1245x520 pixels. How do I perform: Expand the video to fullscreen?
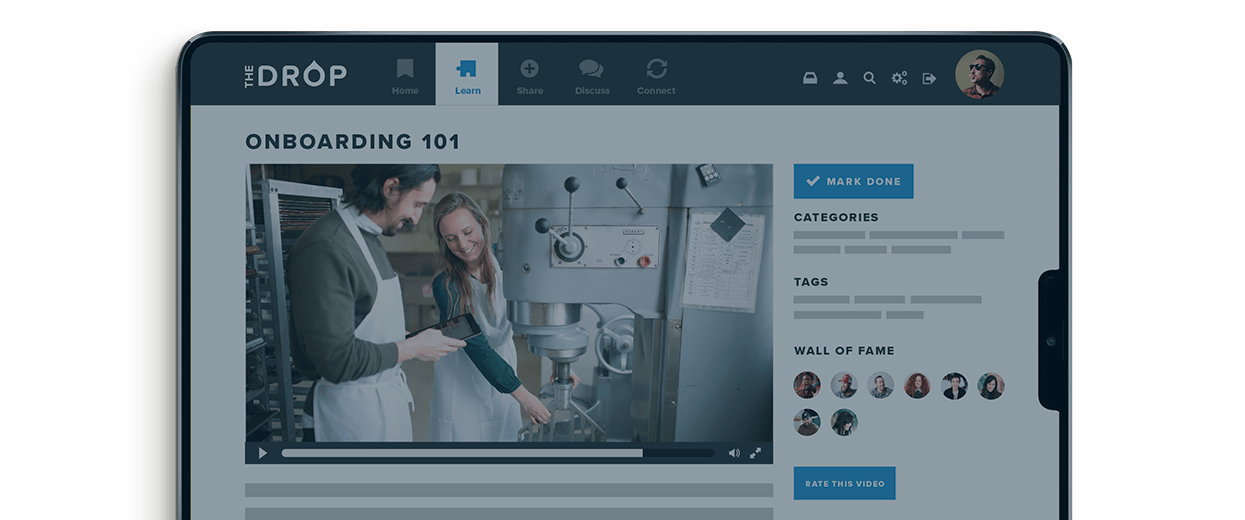(756, 453)
